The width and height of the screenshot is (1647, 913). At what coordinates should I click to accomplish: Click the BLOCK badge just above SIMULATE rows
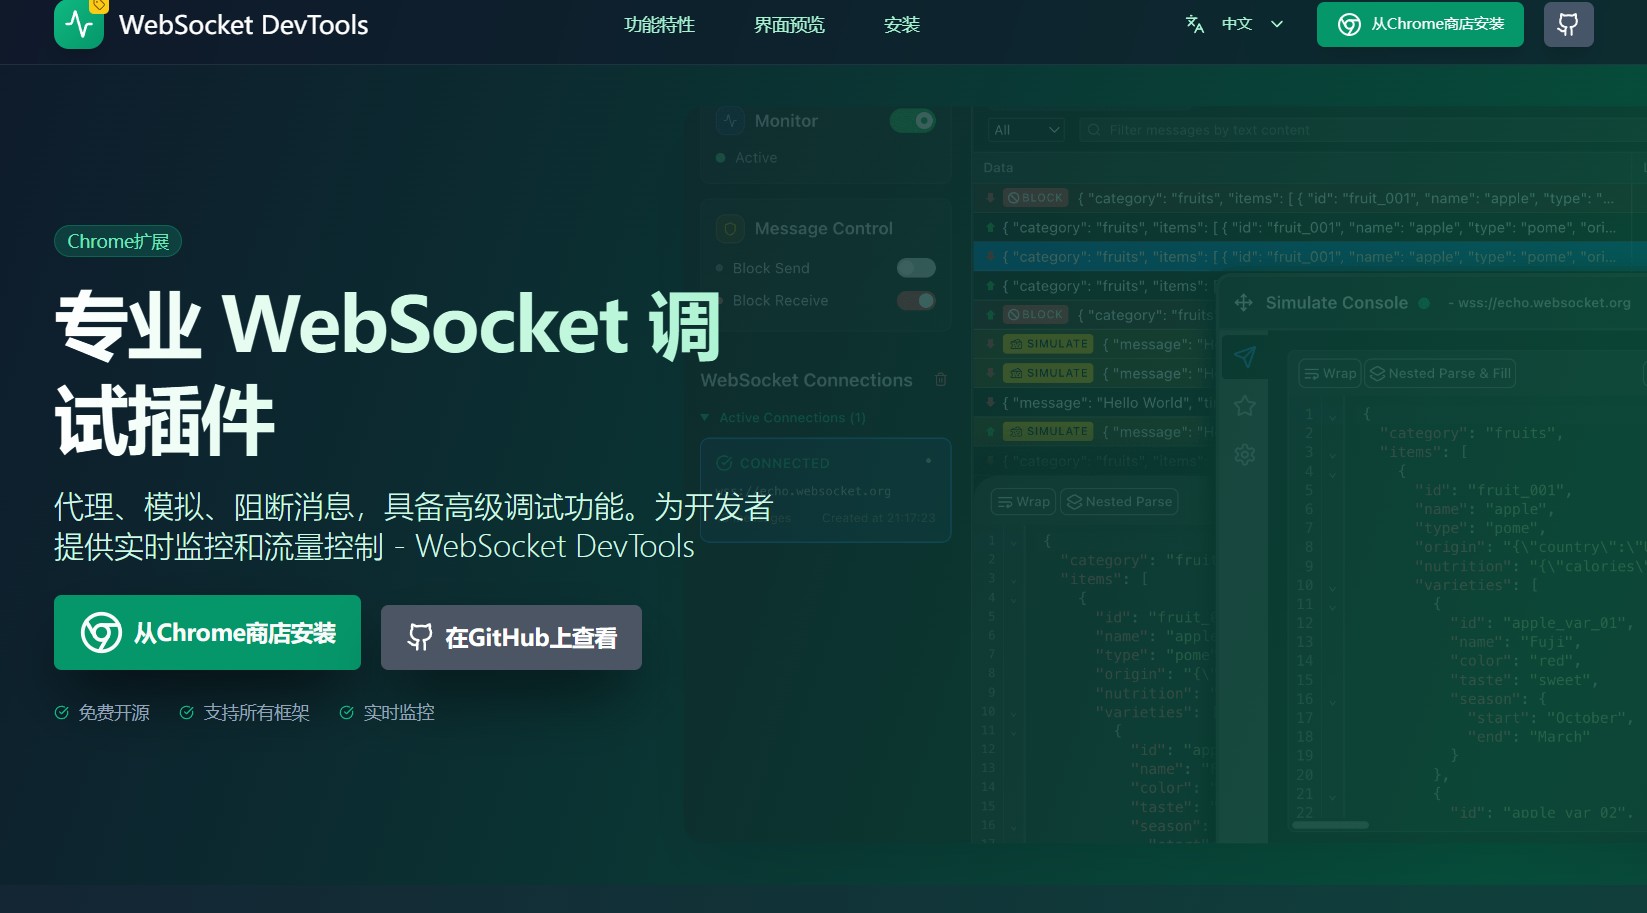coord(1036,314)
